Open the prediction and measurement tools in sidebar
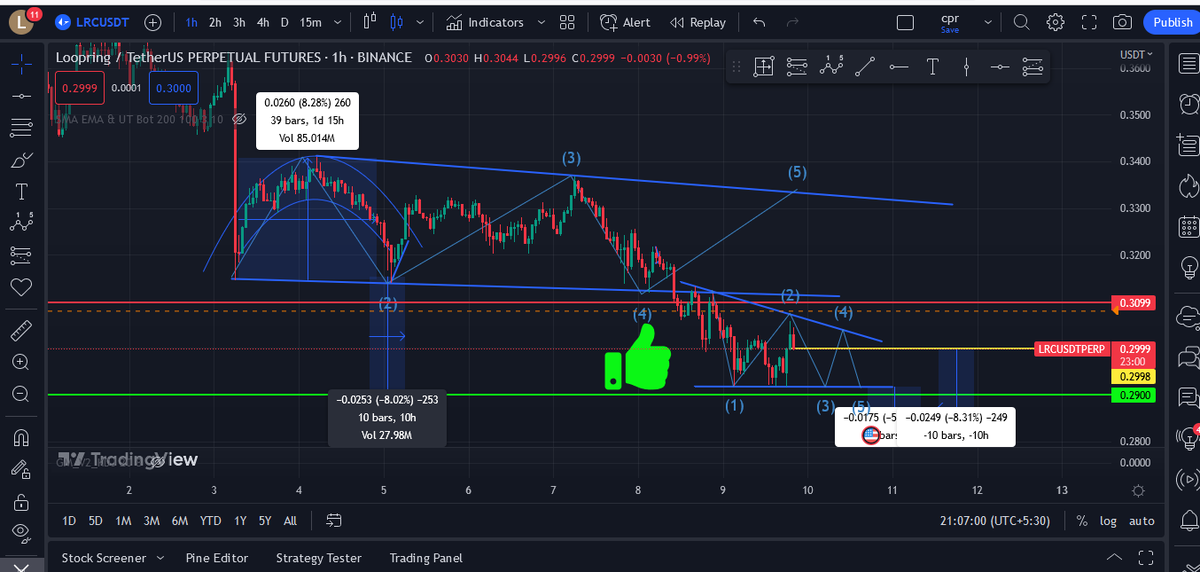The image size is (1200, 572). pyautogui.click(x=20, y=256)
